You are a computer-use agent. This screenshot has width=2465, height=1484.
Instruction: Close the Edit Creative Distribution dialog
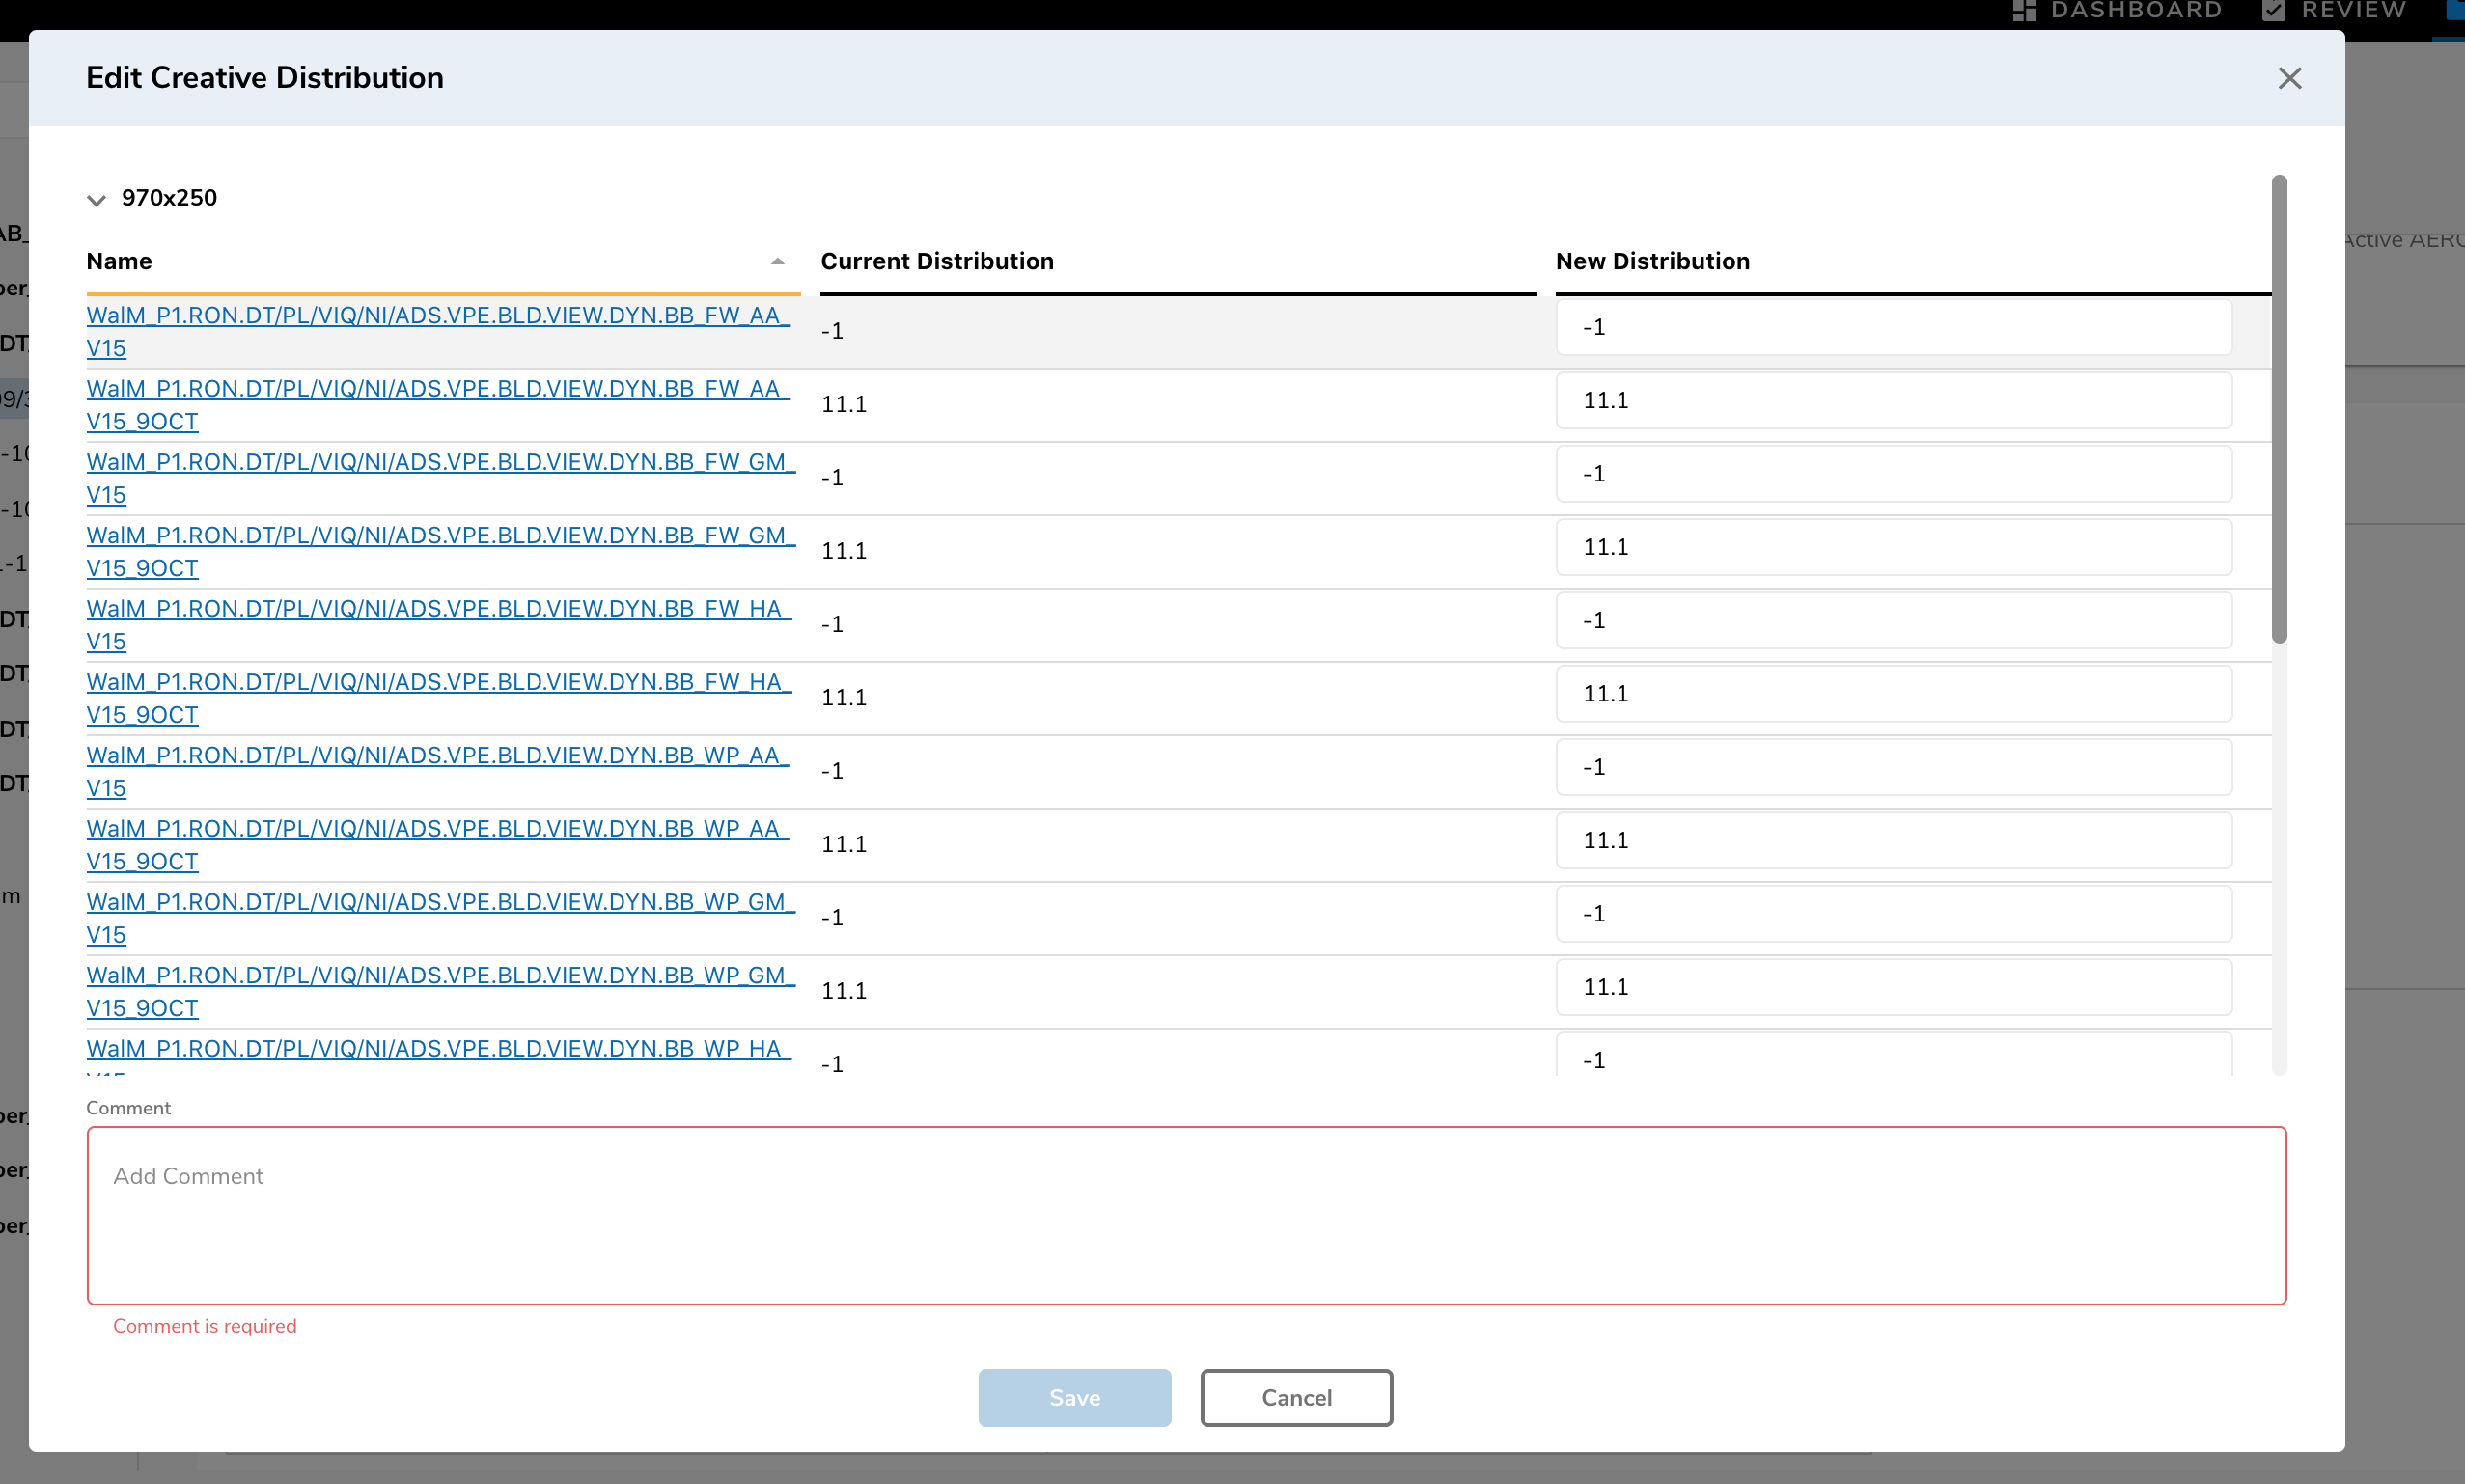pos(2289,78)
